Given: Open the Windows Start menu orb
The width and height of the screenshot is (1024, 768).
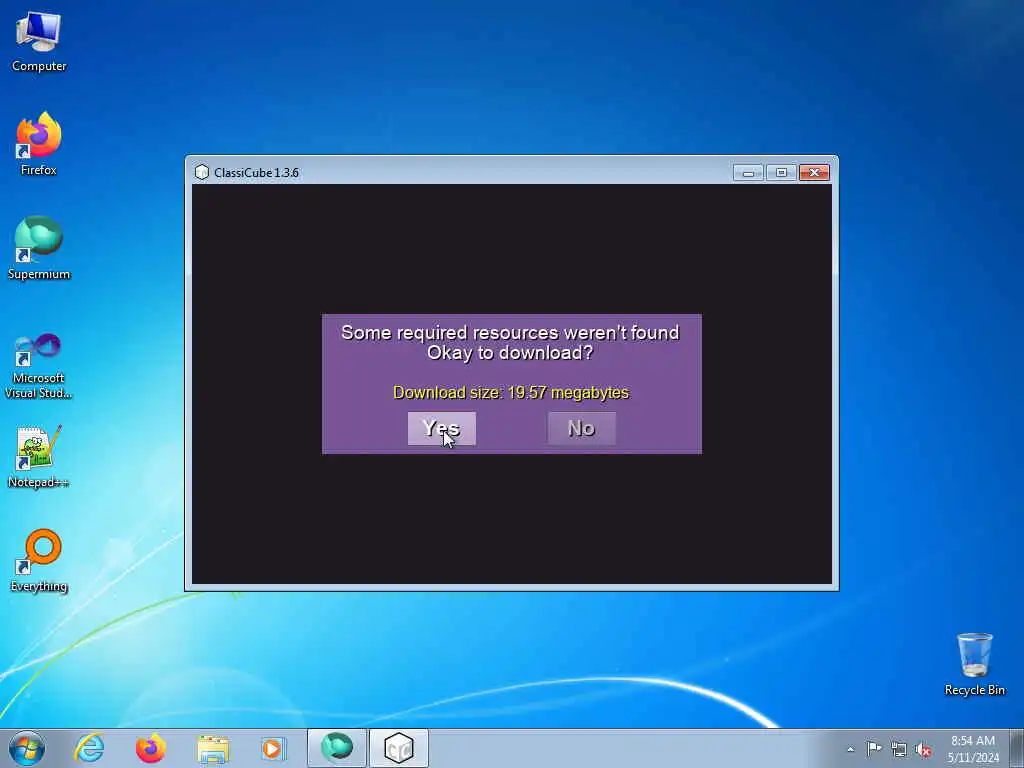Looking at the screenshot, I should (x=27, y=748).
